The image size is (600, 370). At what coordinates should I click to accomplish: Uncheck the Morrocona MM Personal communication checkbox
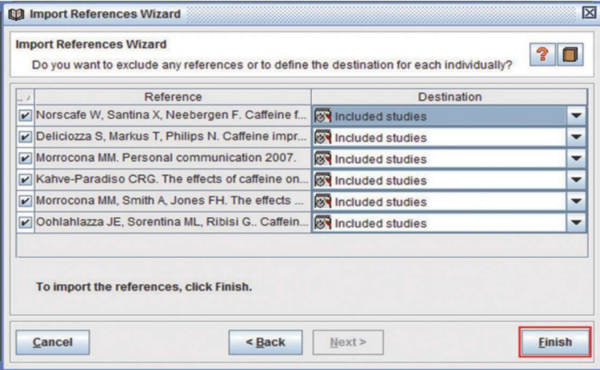click(x=25, y=158)
